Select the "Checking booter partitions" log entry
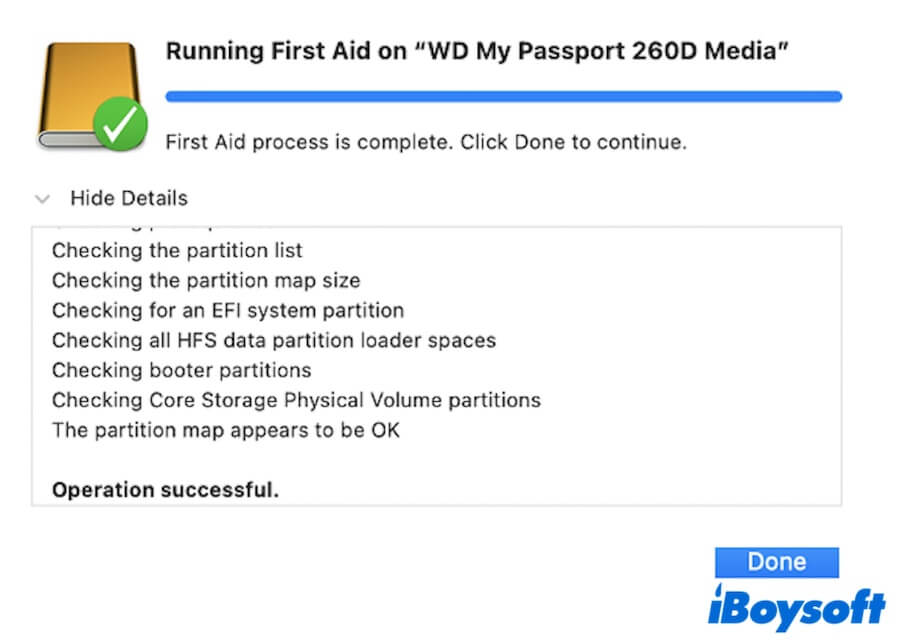This screenshot has height=640, width=909. [181, 370]
